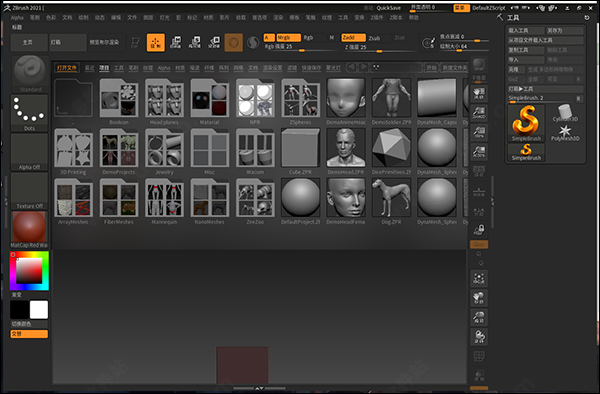600x394 pixels.
Task: Click the 灯箱 LightBox button
Action: tap(68, 42)
